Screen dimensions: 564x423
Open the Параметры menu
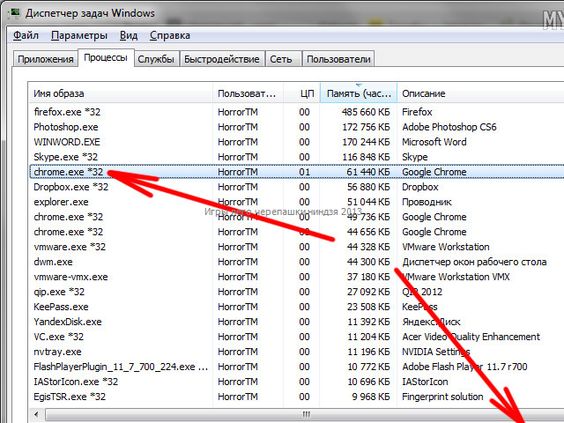coord(79,36)
